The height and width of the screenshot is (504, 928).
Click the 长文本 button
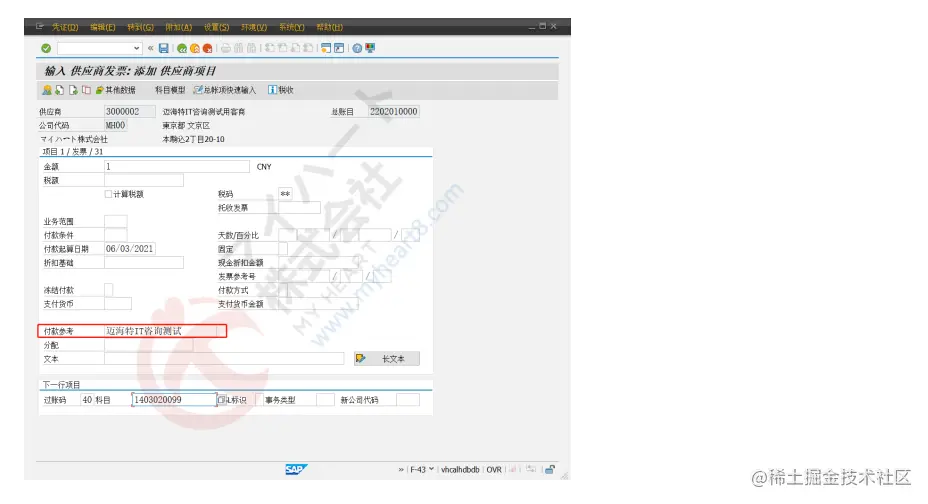(x=387, y=358)
